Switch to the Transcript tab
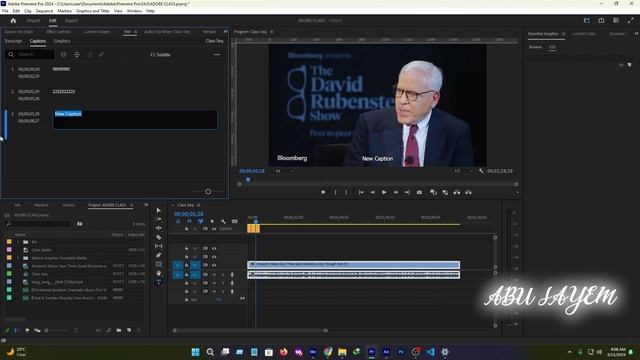 pos(13,41)
